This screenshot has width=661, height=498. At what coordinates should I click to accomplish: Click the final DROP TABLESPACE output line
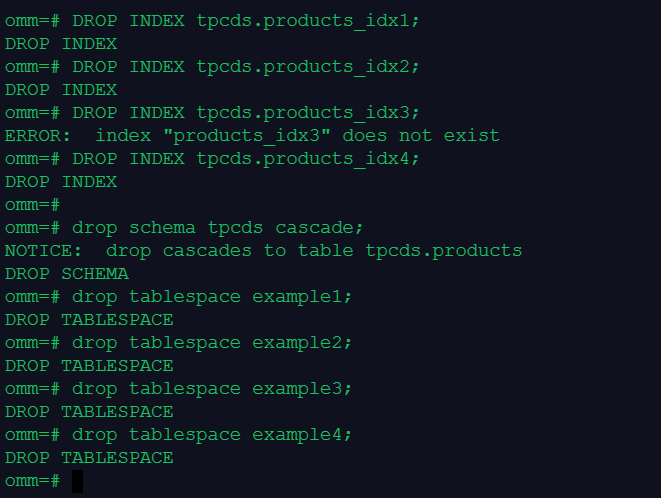pyautogui.click(x=89, y=457)
